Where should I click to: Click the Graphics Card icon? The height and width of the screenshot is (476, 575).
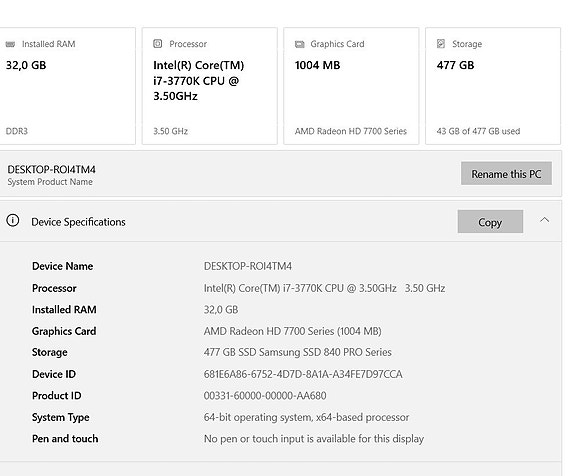tap(300, 44)
